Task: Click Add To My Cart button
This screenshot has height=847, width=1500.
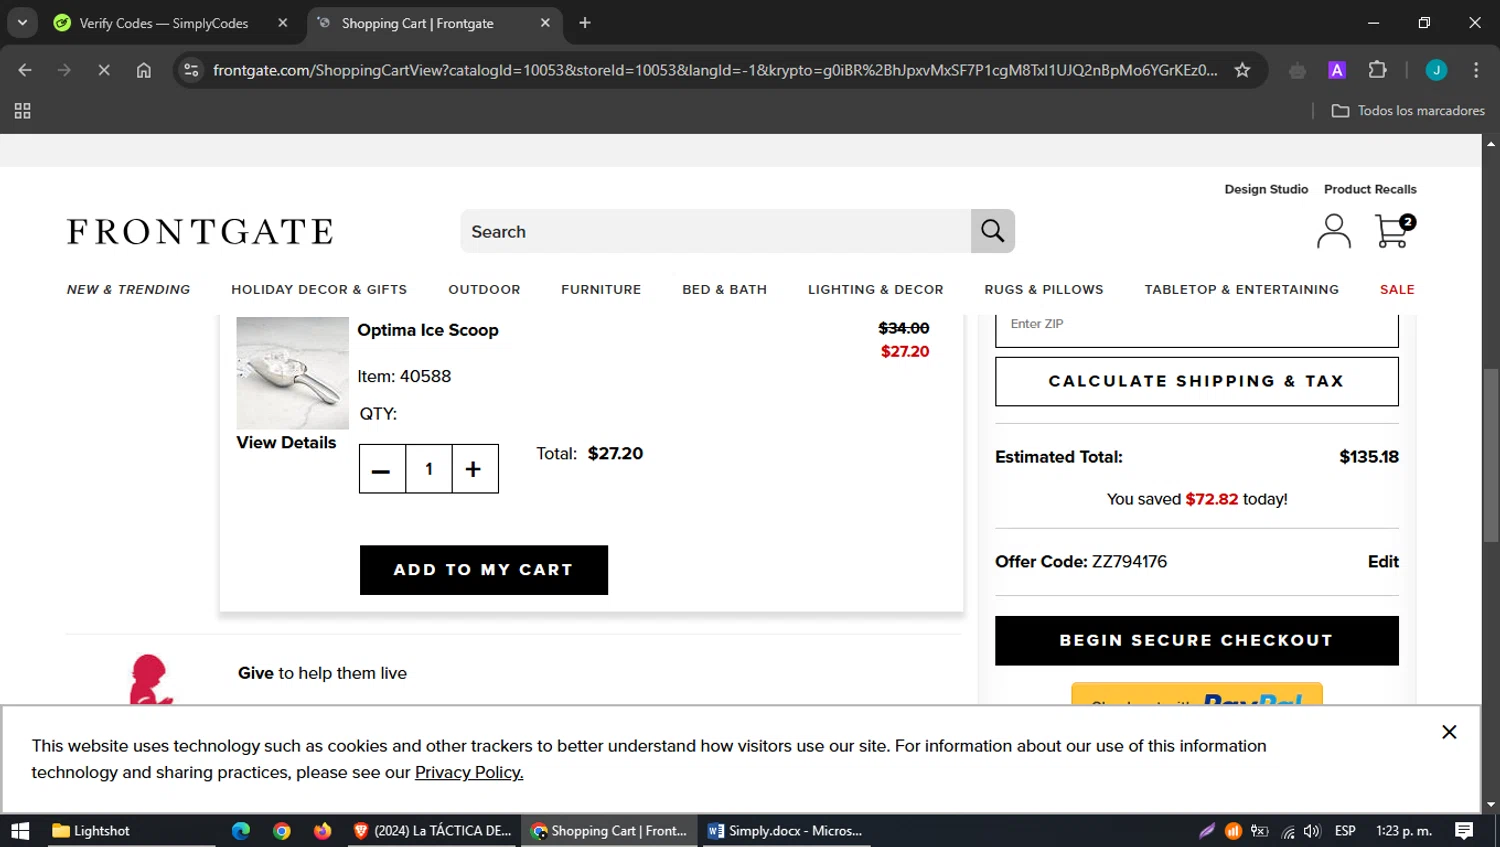Action: point(484,570)
